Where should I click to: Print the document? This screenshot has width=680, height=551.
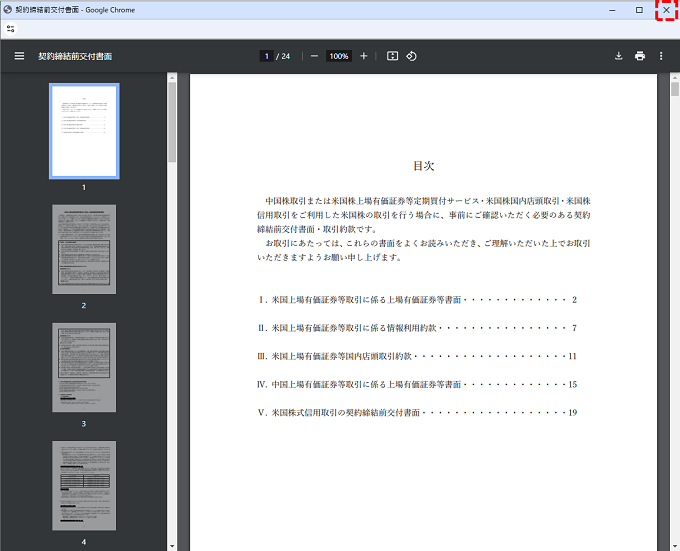click(639, 56)
